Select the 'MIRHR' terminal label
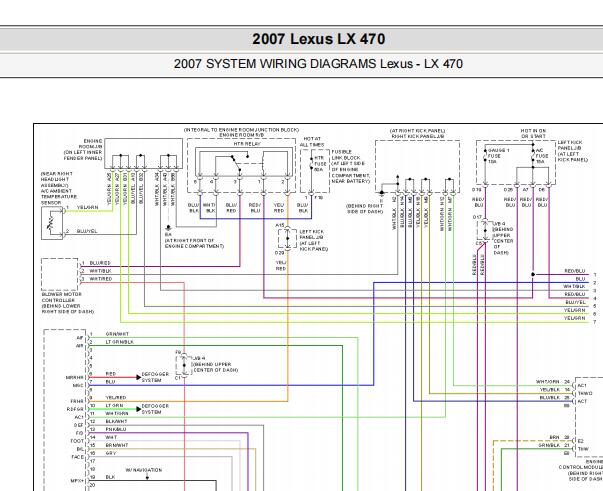The width and height of the screenshot is (603, 491). [x=75, y=378]
